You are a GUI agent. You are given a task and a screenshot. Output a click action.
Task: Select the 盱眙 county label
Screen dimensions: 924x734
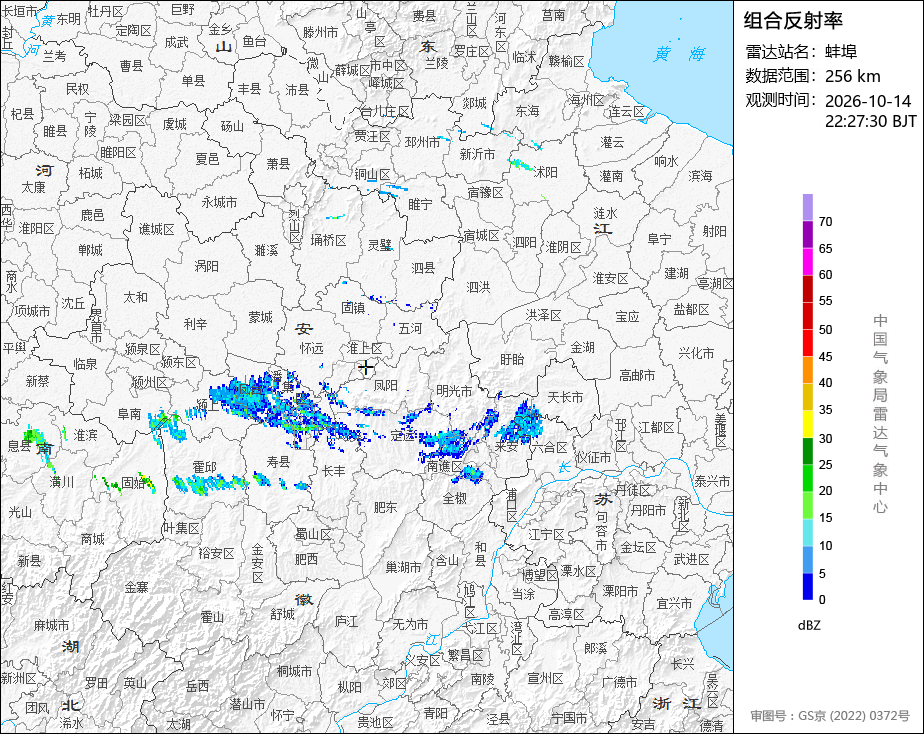tap(512, 359)
